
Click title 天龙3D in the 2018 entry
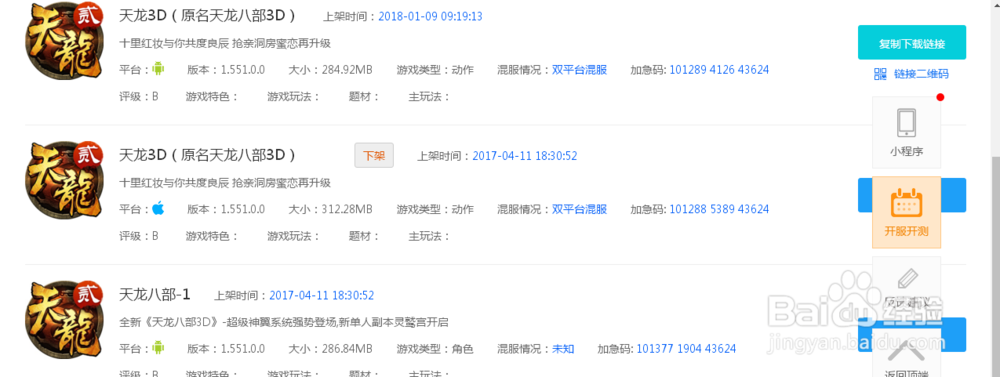click(x=207, y=15)
